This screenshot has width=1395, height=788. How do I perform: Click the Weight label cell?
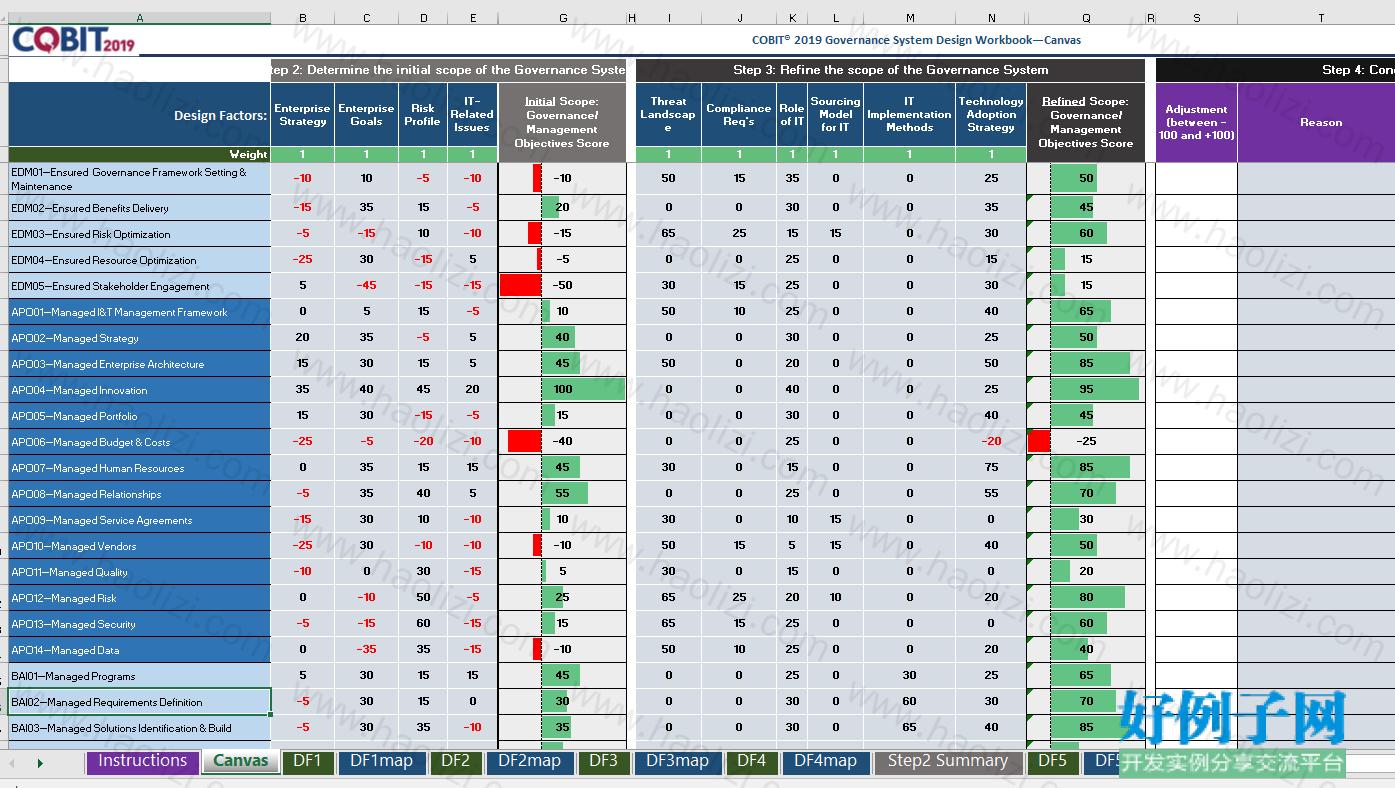pos(140,155)
